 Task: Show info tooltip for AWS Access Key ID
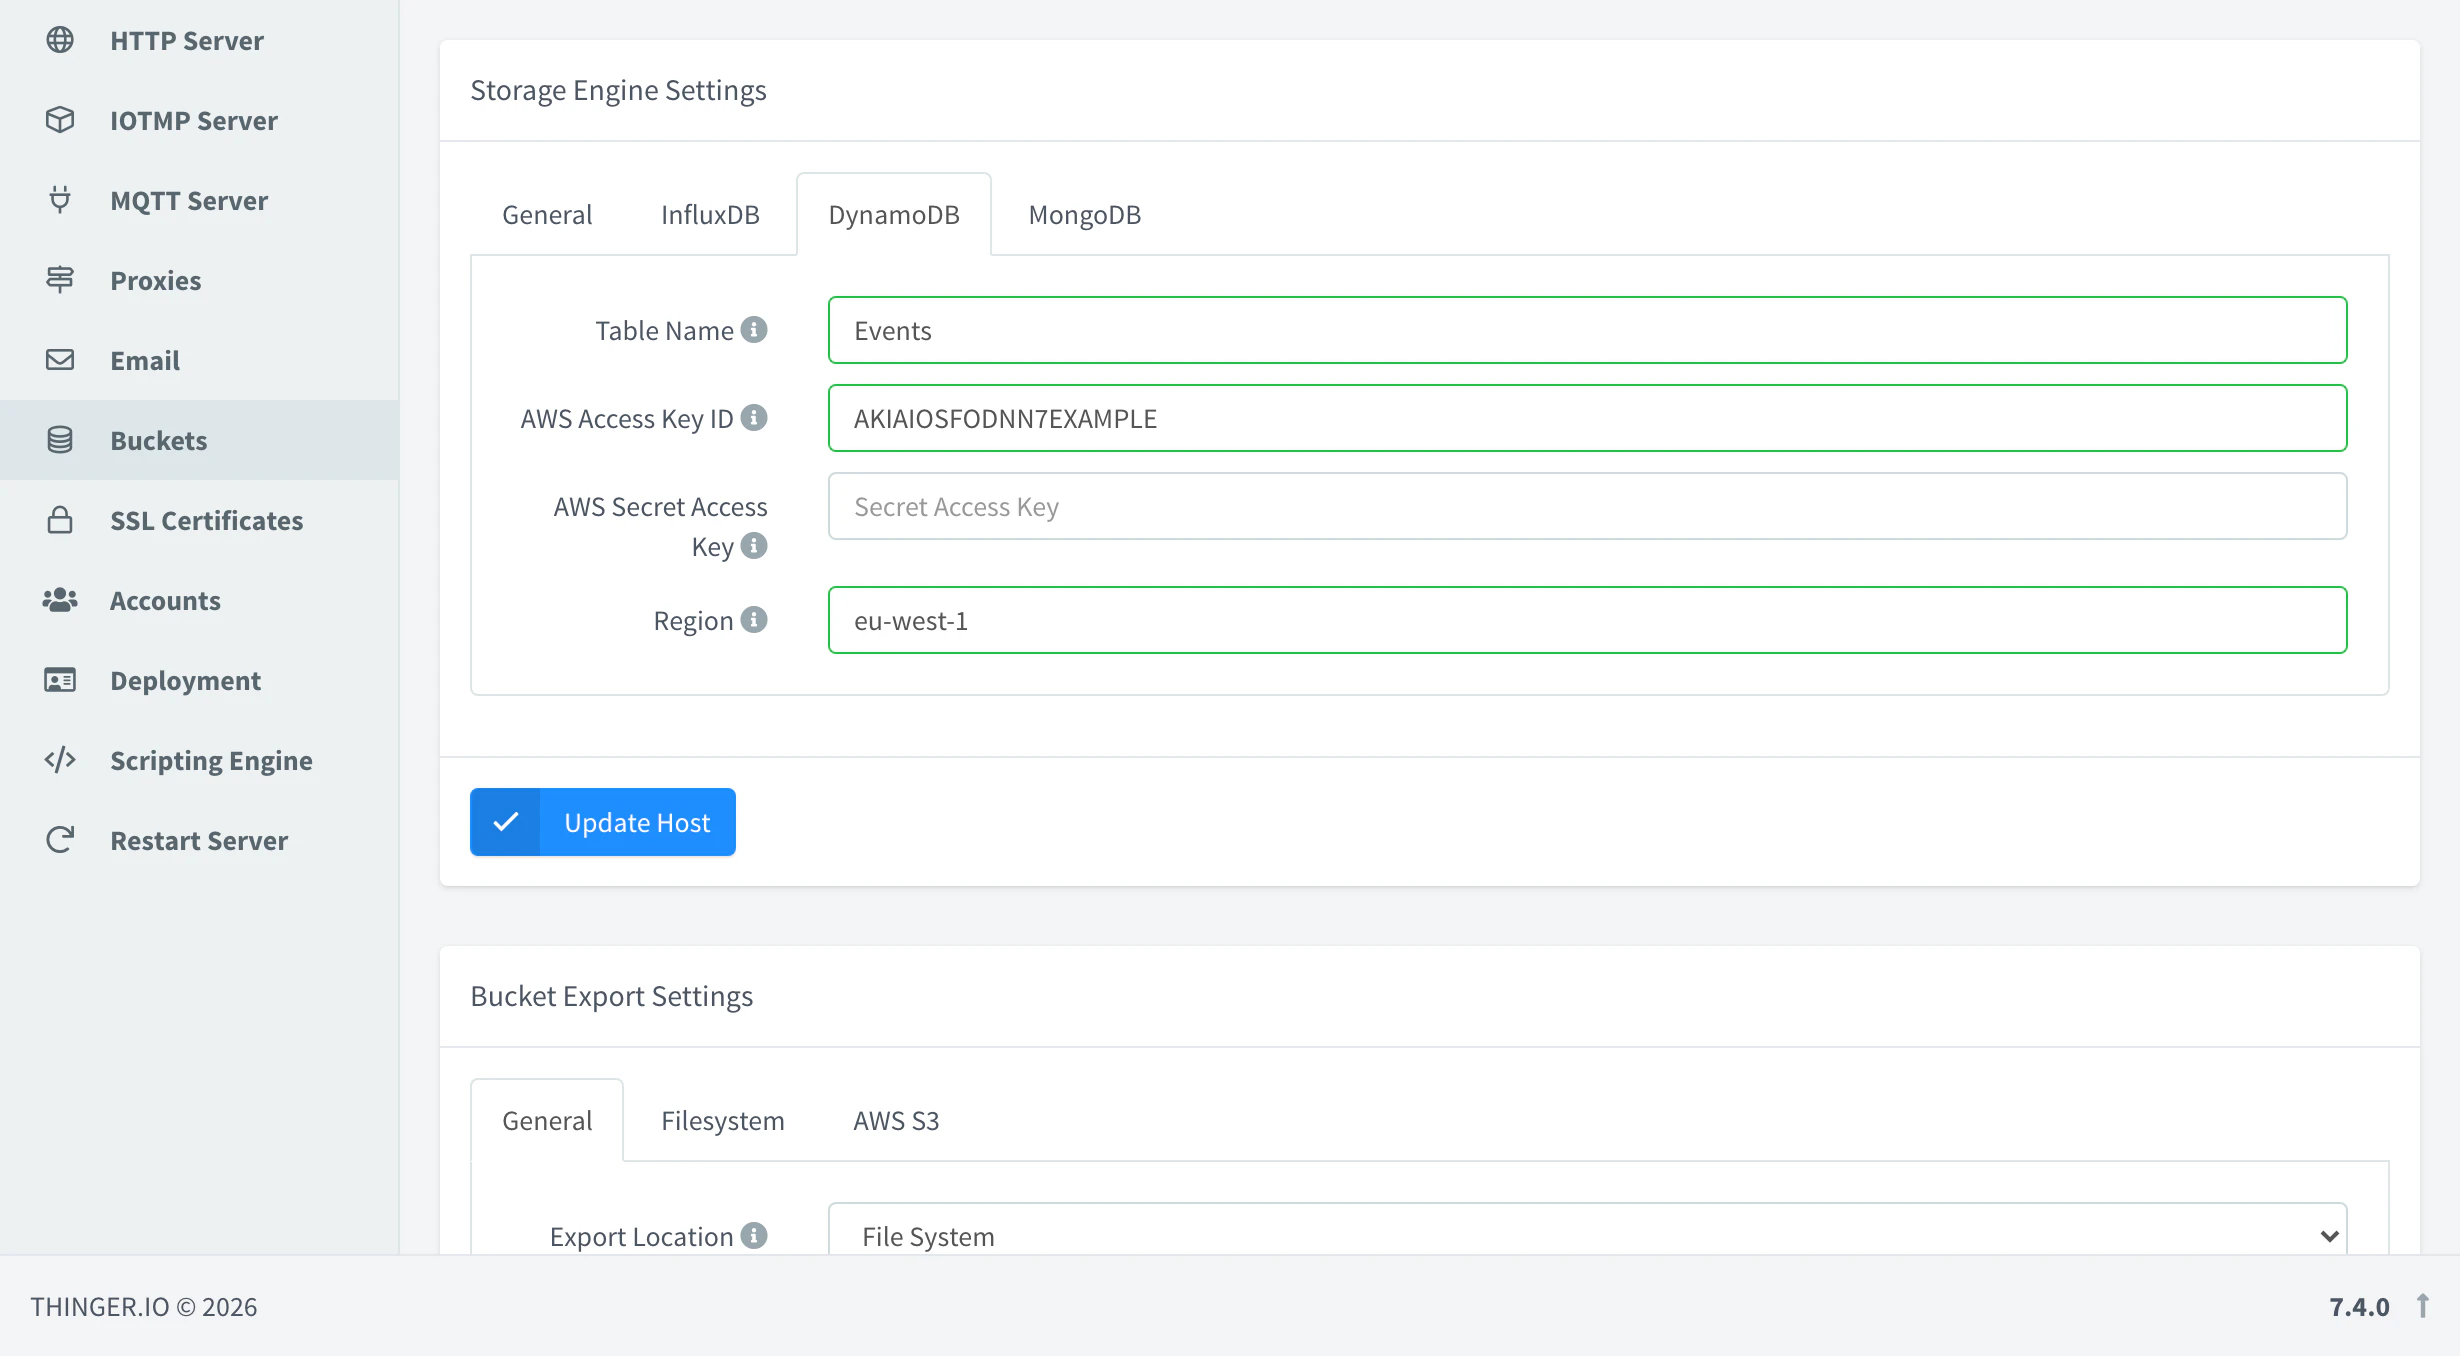pyautogui.click(x=754, y=417)
